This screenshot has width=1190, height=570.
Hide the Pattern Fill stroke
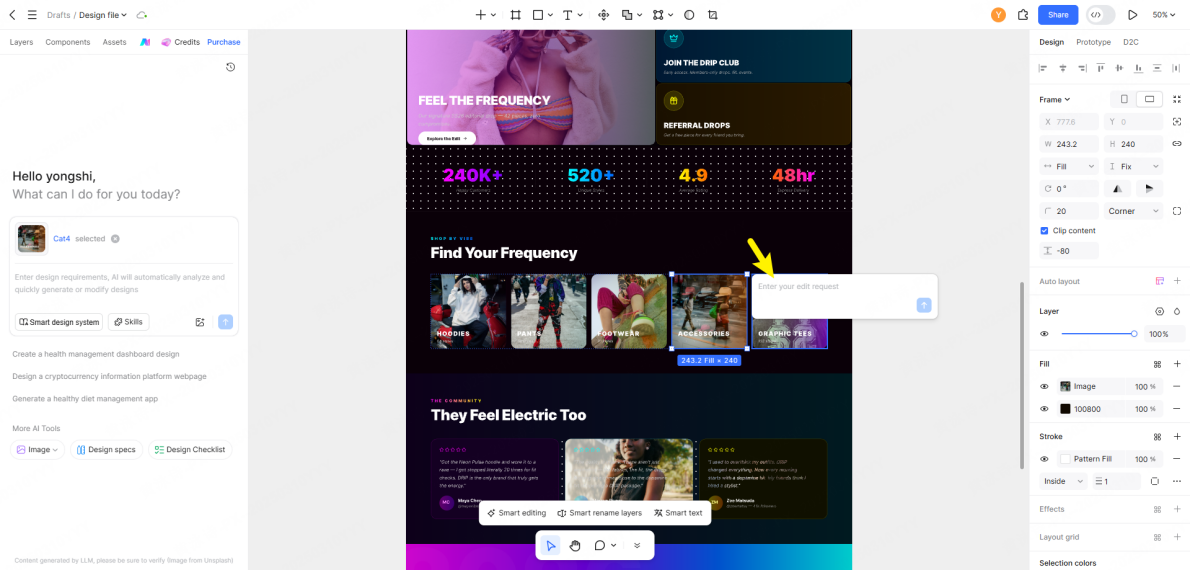coord(1044,459)
